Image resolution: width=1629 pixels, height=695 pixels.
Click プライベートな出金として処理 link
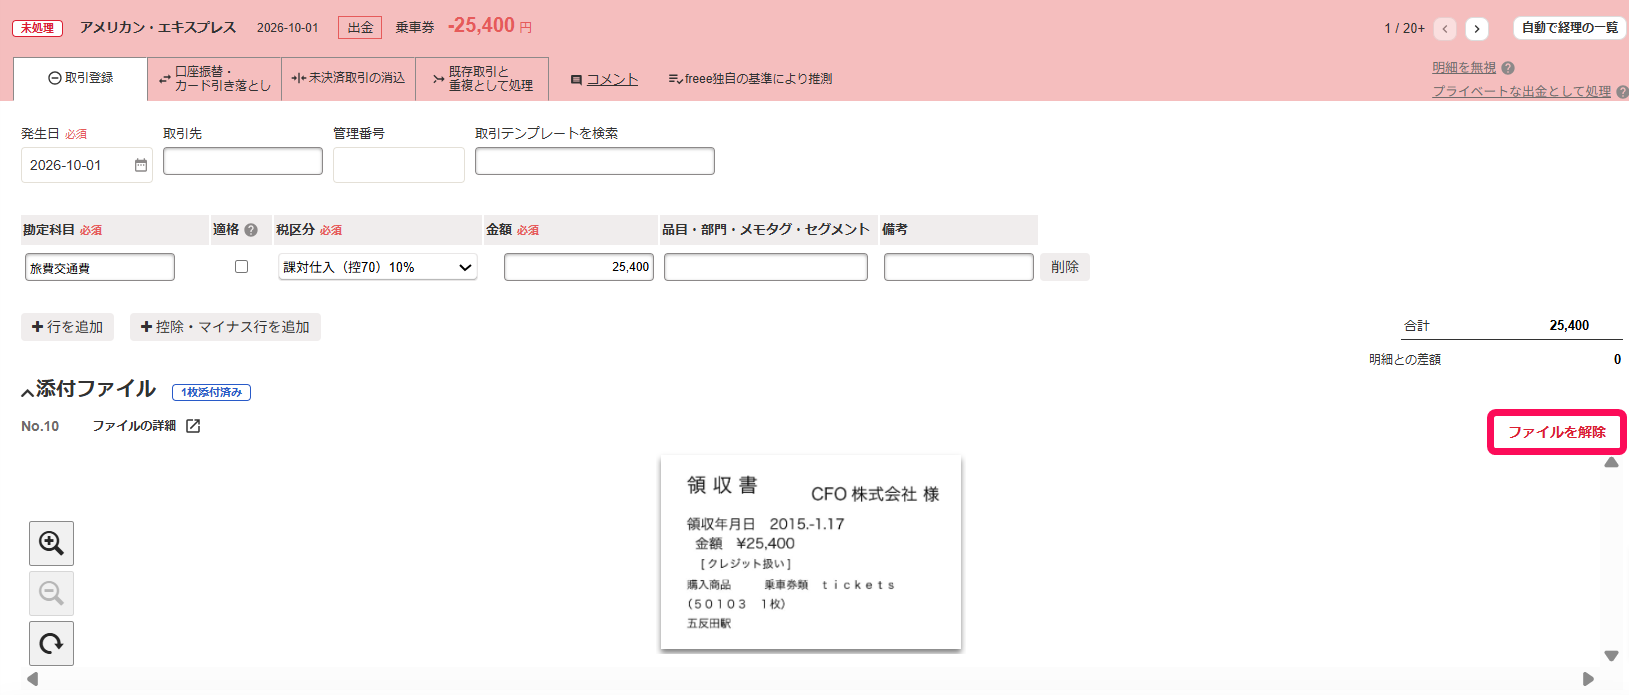tap(1521, 91)
